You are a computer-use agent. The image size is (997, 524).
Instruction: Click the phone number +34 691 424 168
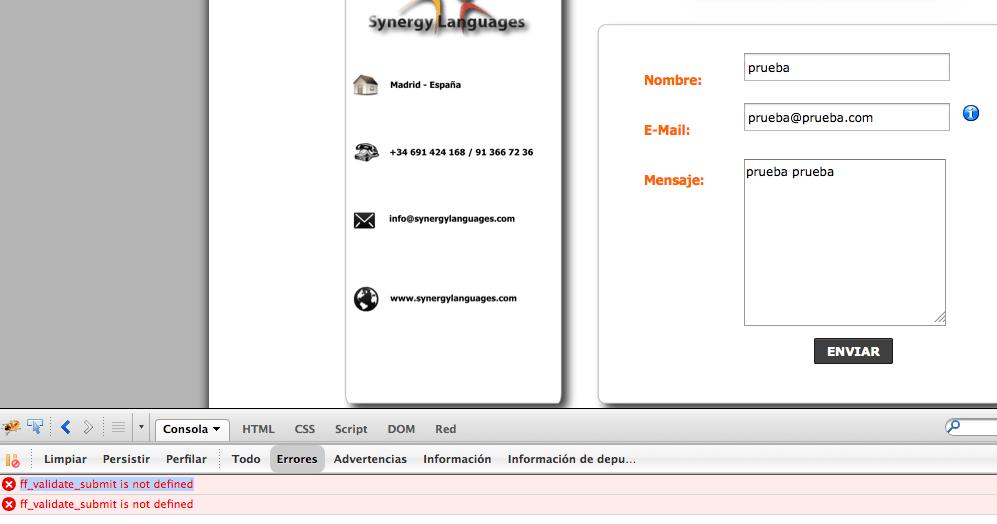point(427,152)
